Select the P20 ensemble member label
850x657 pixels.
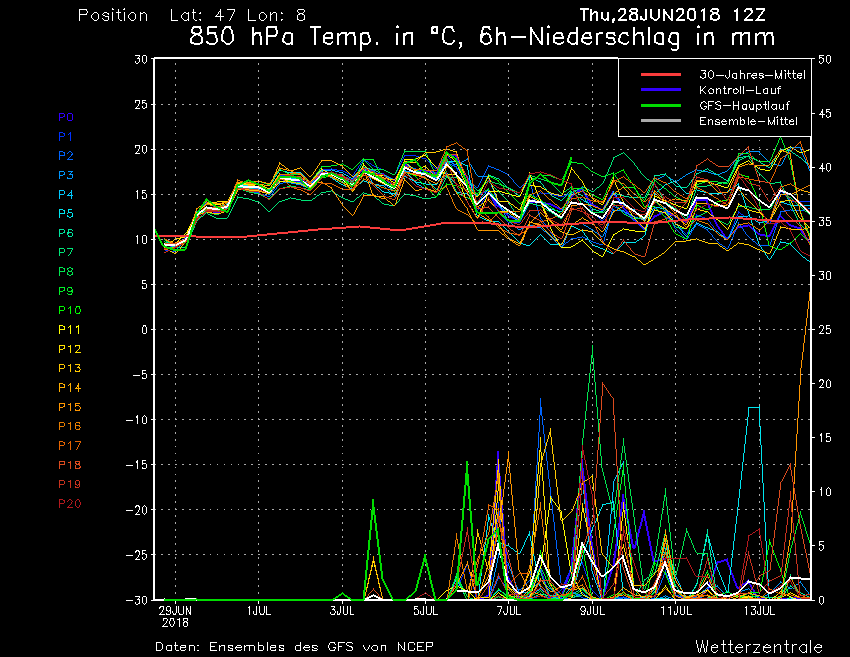click(69, 503)
